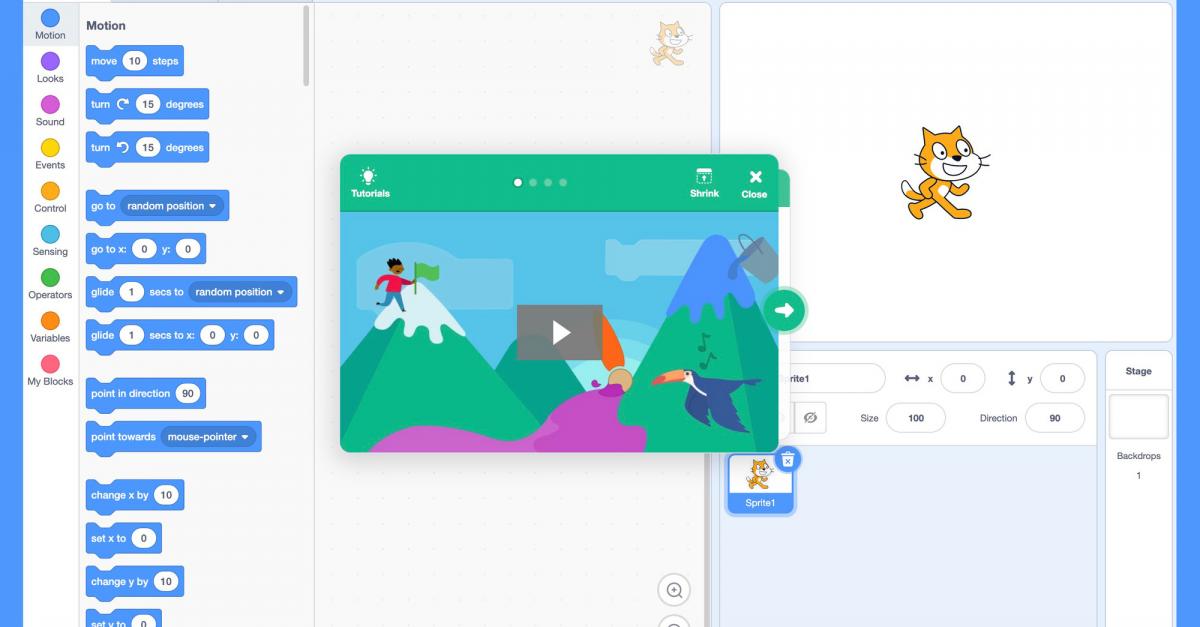Screen dimensions: 1200x627
Task: Close the tutorial card
Action: (755, 183)
